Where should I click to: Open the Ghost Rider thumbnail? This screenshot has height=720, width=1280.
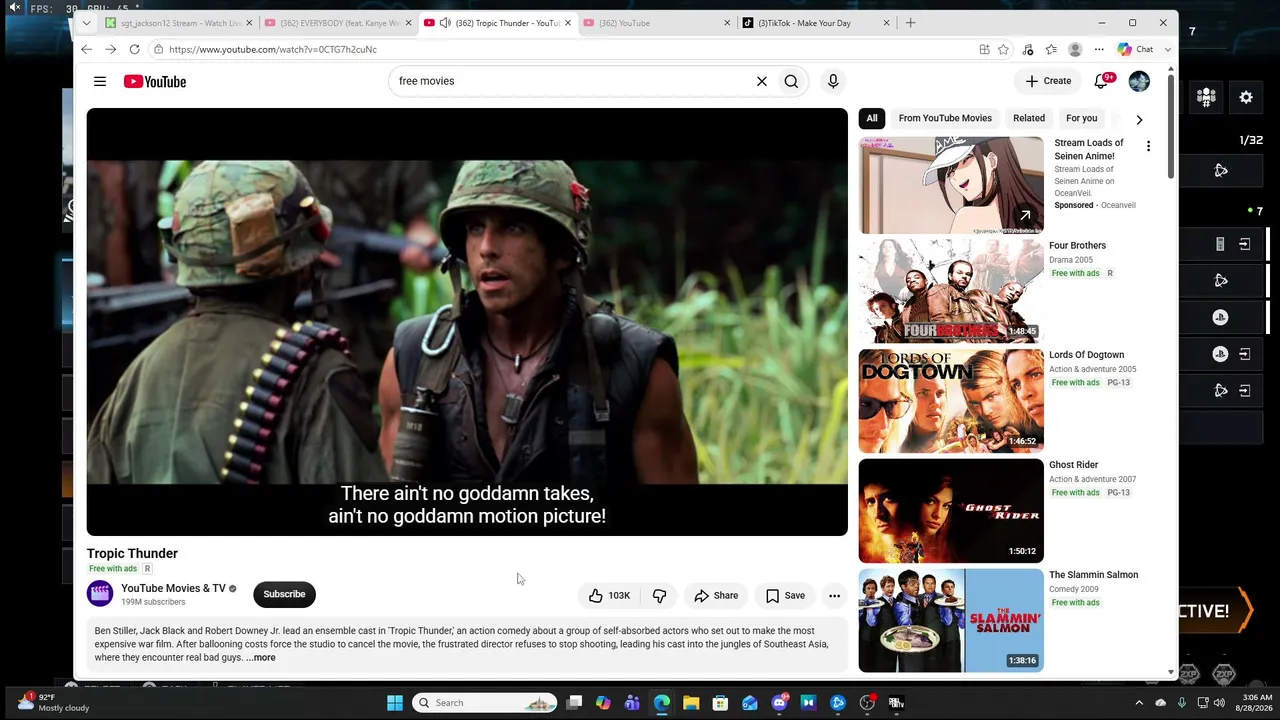[x=951, y=511]
